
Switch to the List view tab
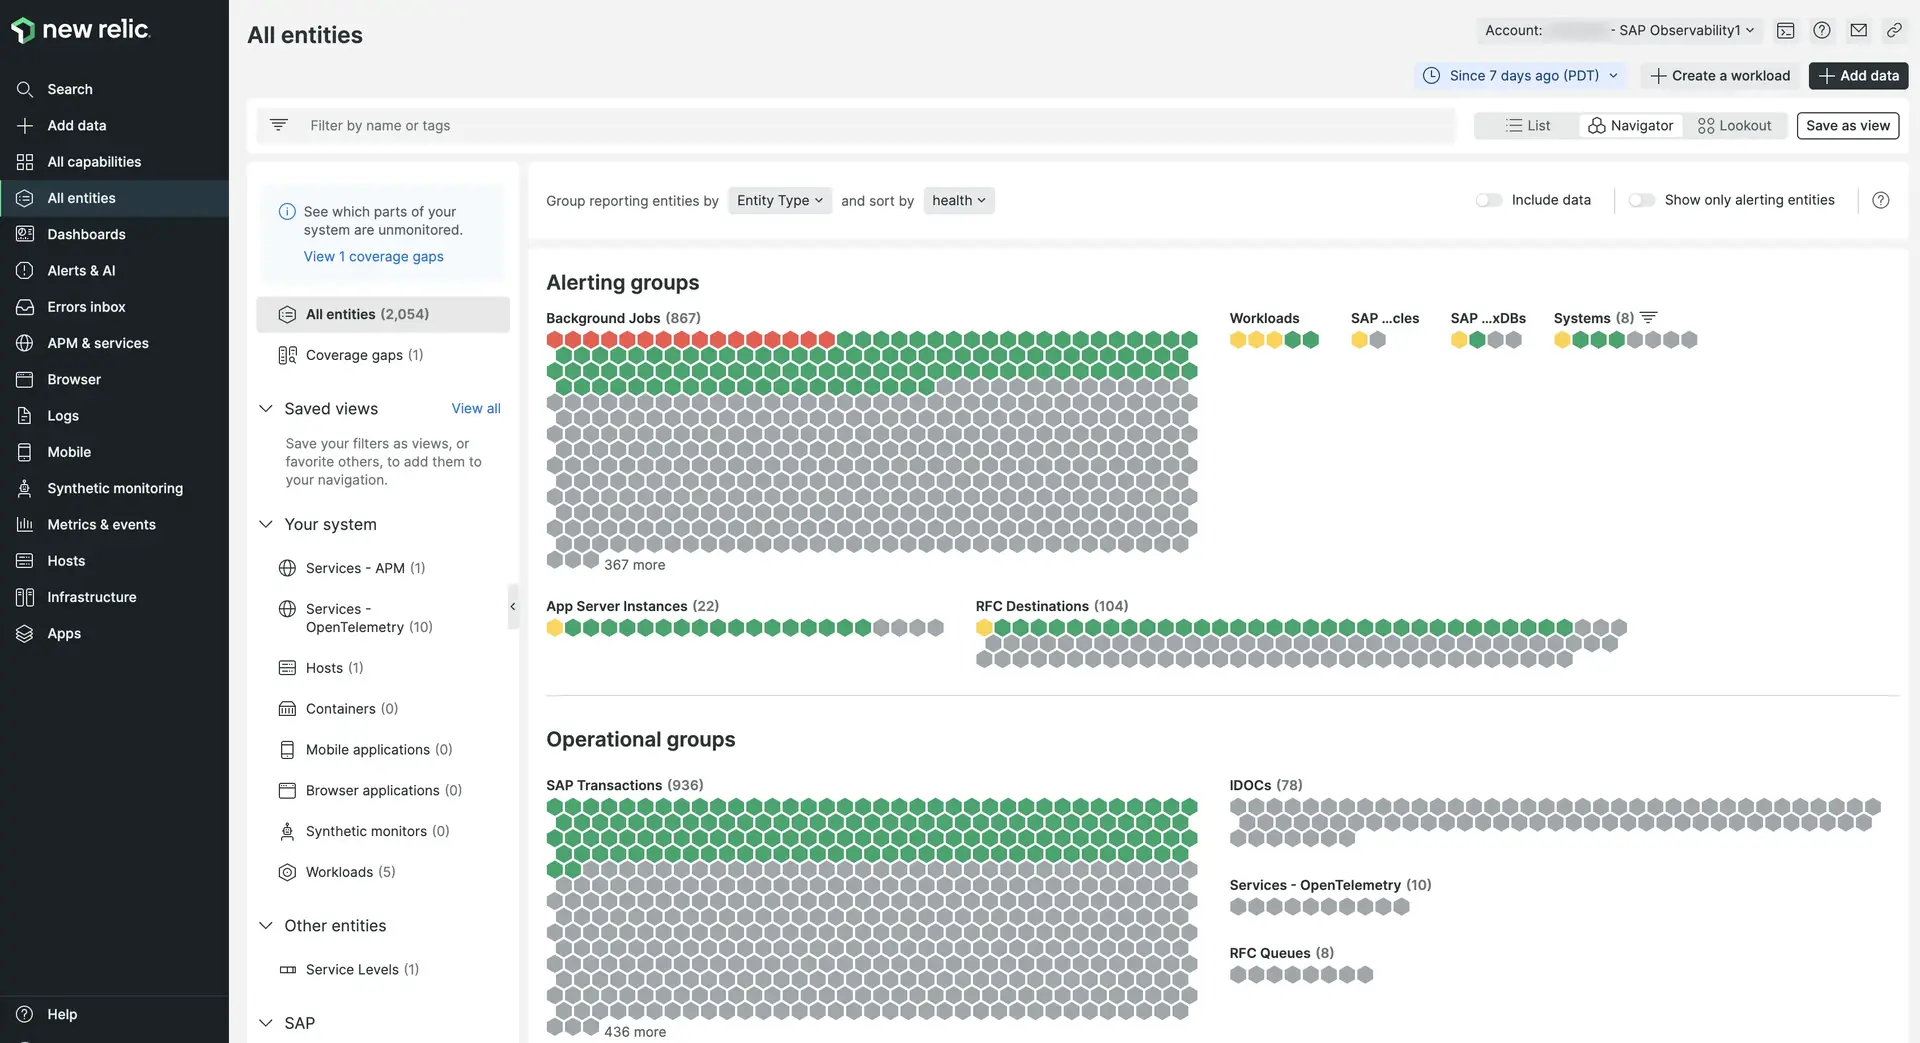pyautogui.click(x=1529, y=125)
